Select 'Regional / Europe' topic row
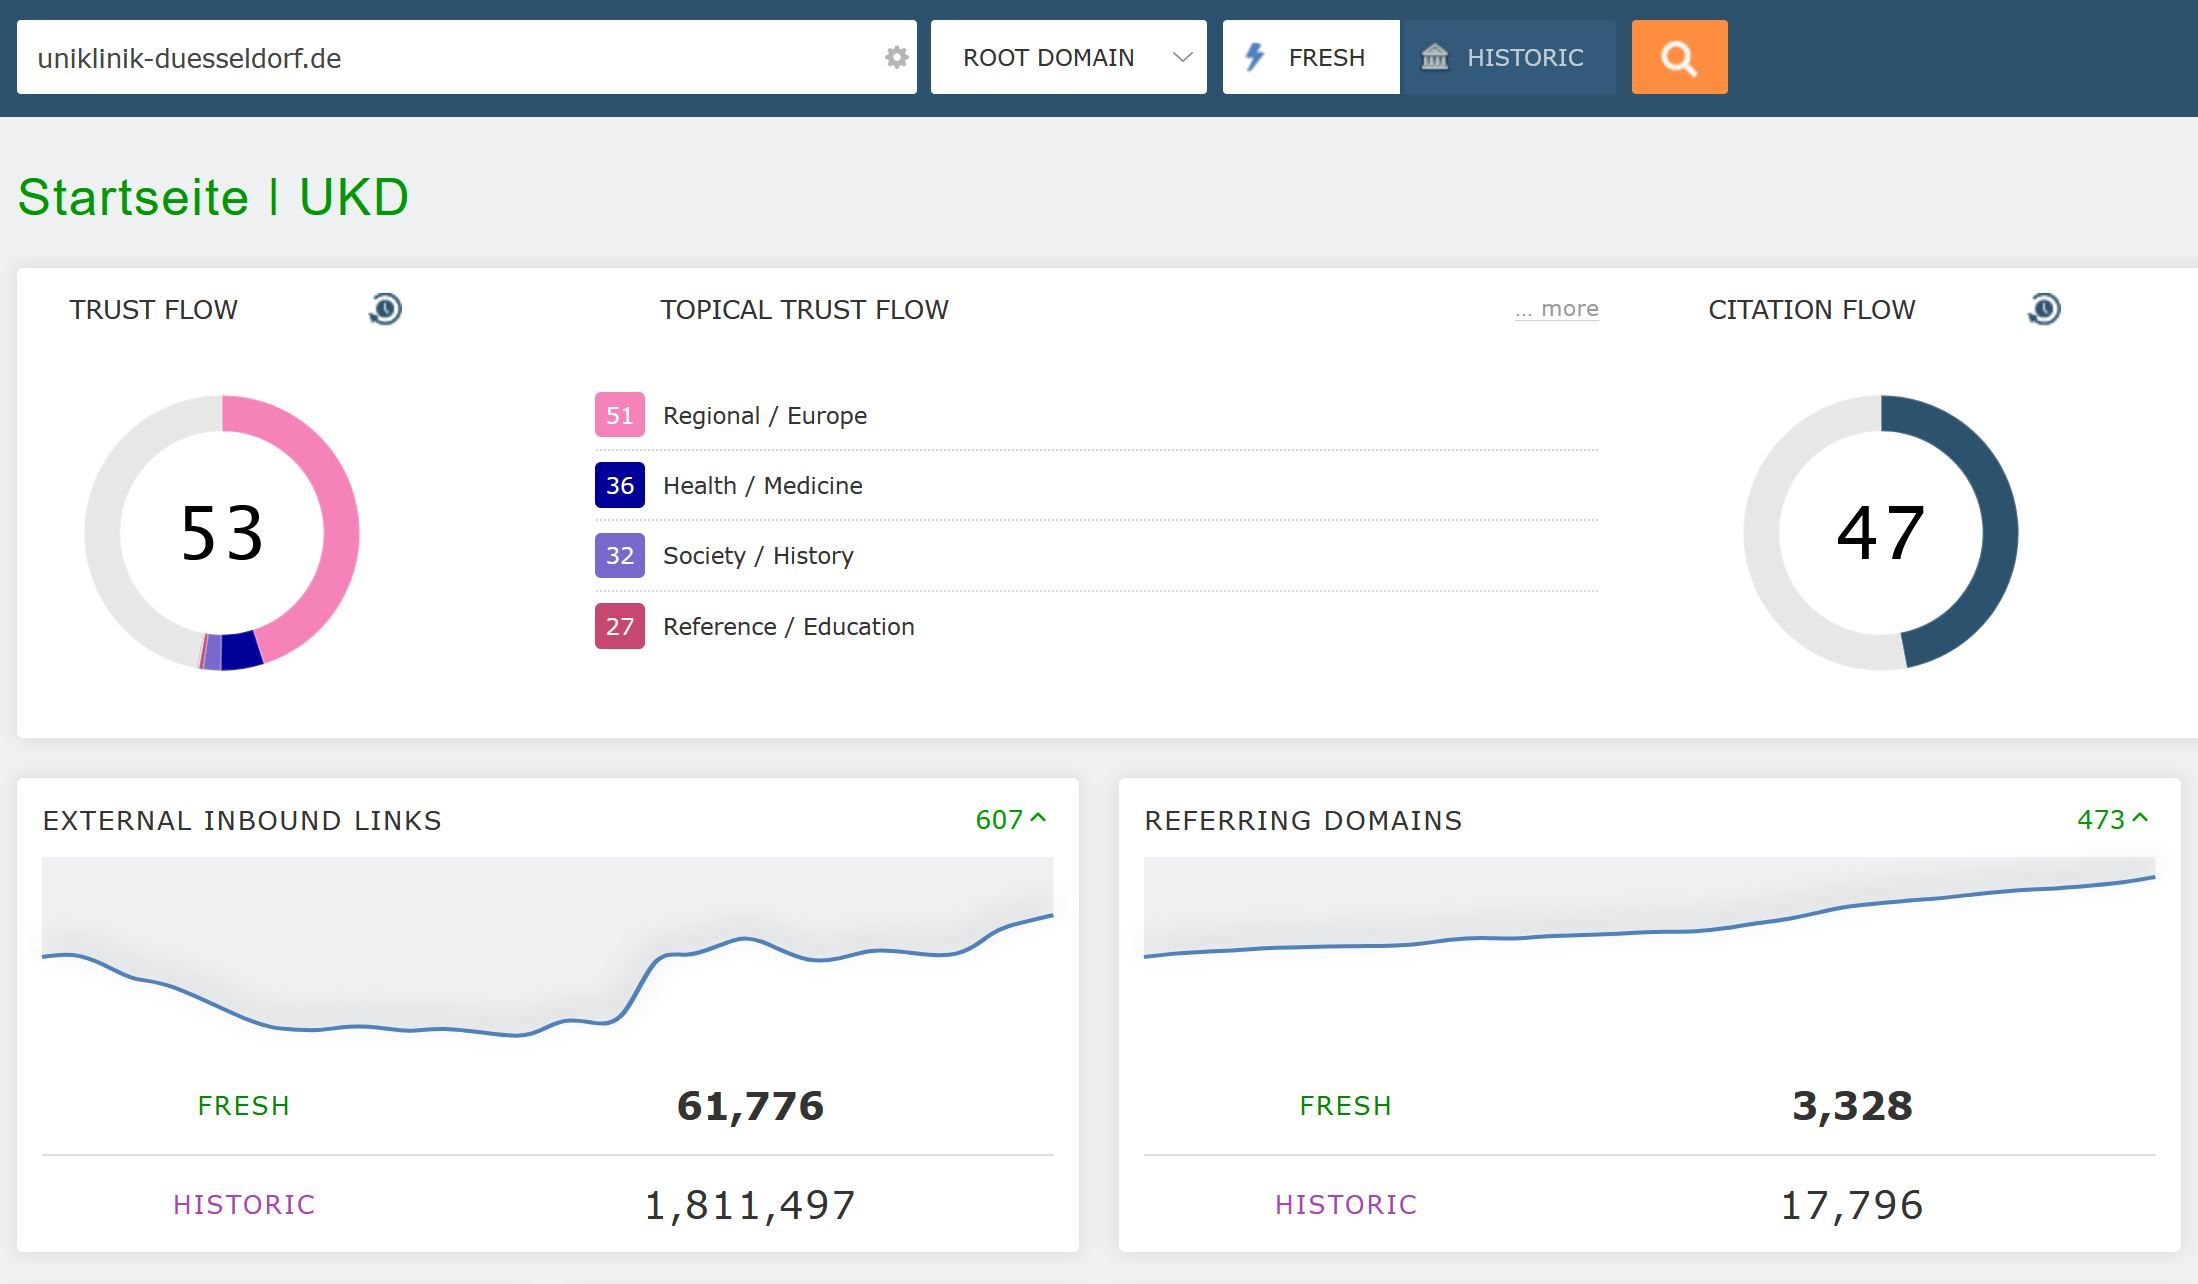 (1096, 415)
